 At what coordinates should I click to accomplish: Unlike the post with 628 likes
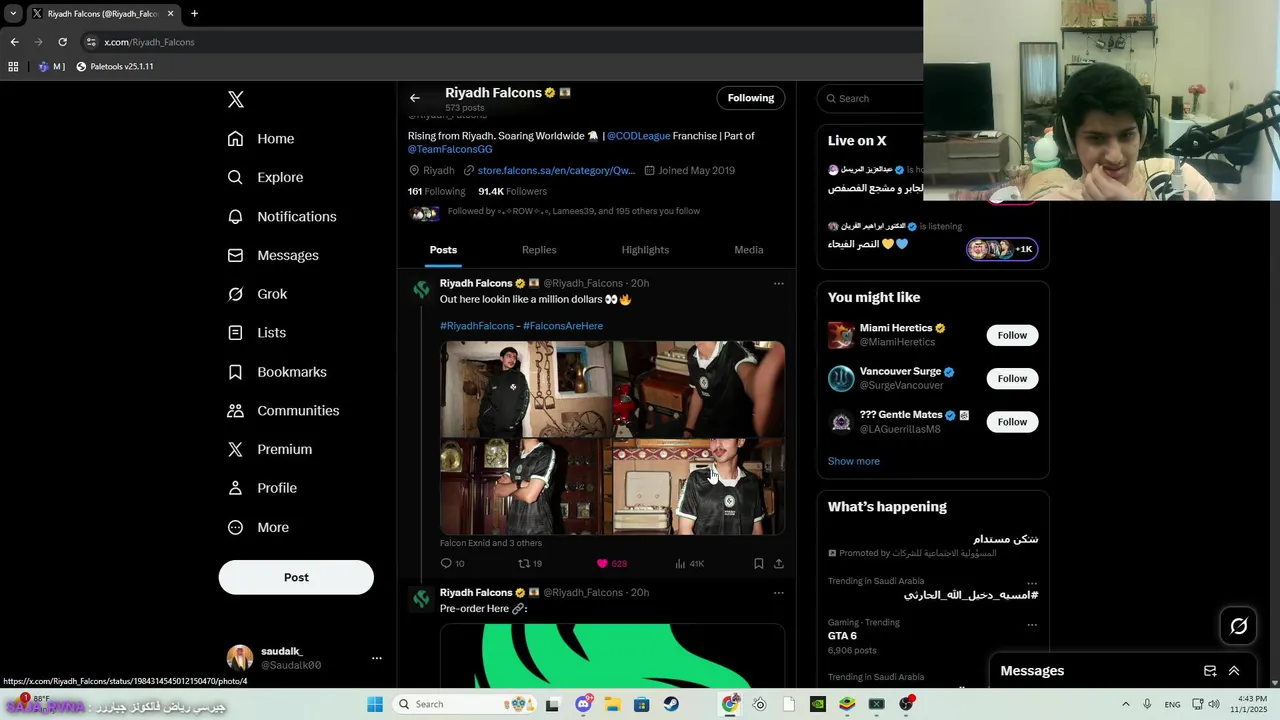611,564
